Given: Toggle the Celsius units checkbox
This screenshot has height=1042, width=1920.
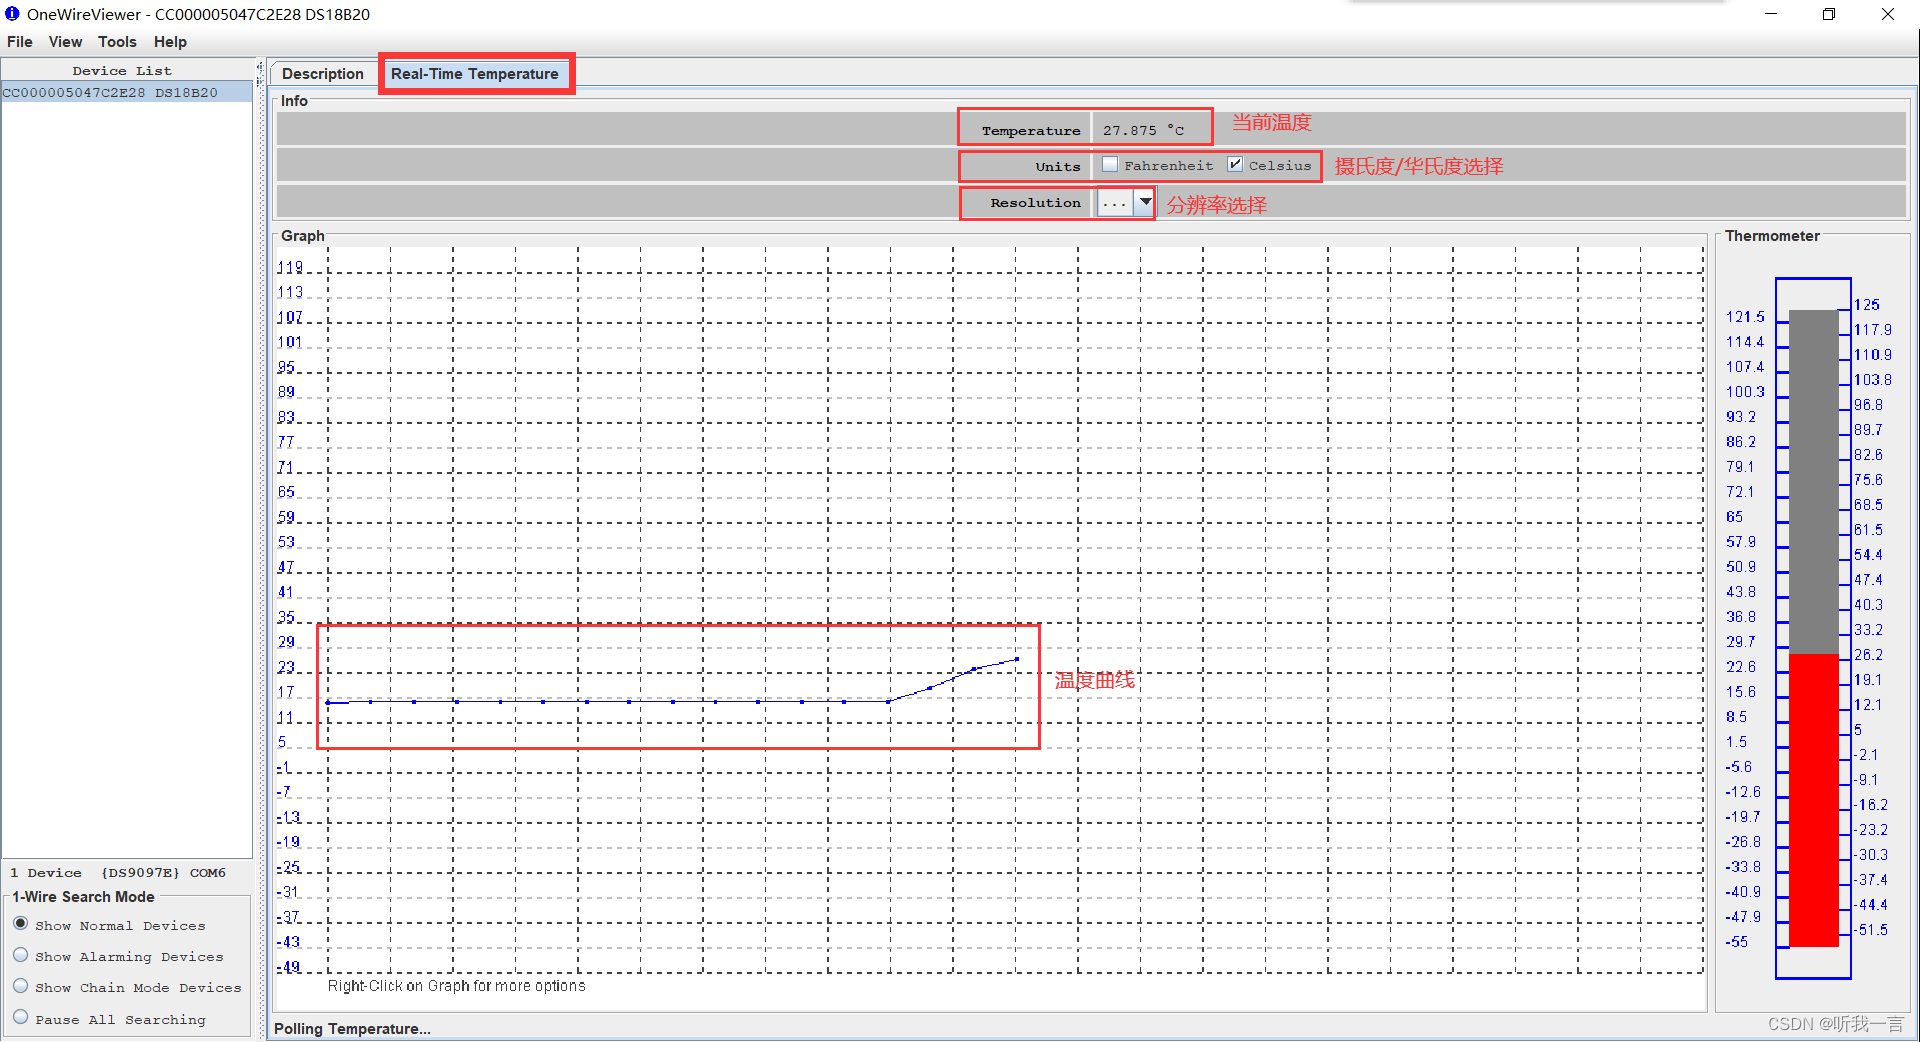Looking at the screenshot, I should (1235, 165).
